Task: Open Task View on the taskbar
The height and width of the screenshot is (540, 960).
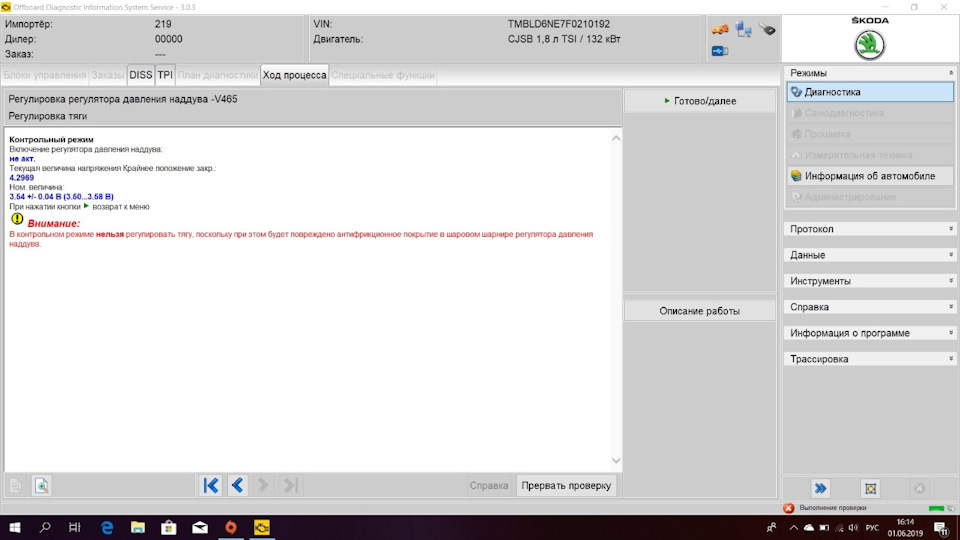Action: [x=75, y=527]
